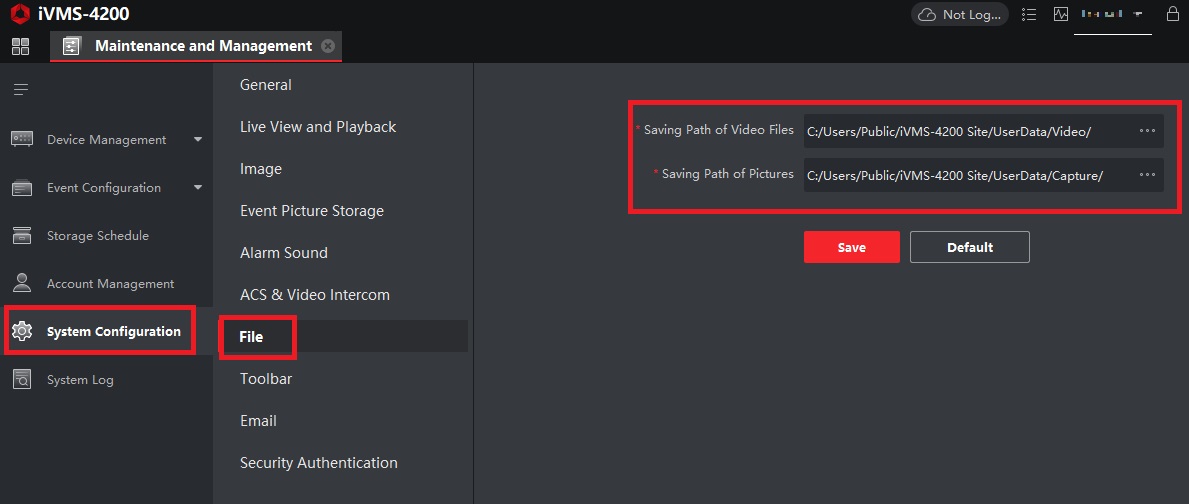The image size is (1189, 504).
Task: Restore paths with the Default button
Action: click(970, 247)
